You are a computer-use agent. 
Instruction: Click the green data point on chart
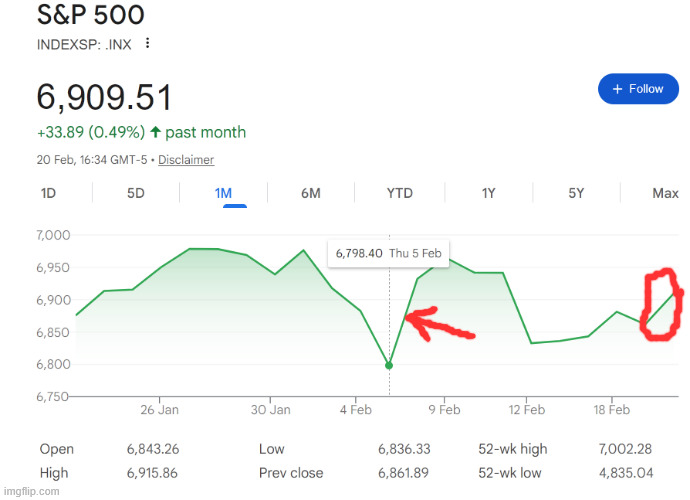click(389, 365)
